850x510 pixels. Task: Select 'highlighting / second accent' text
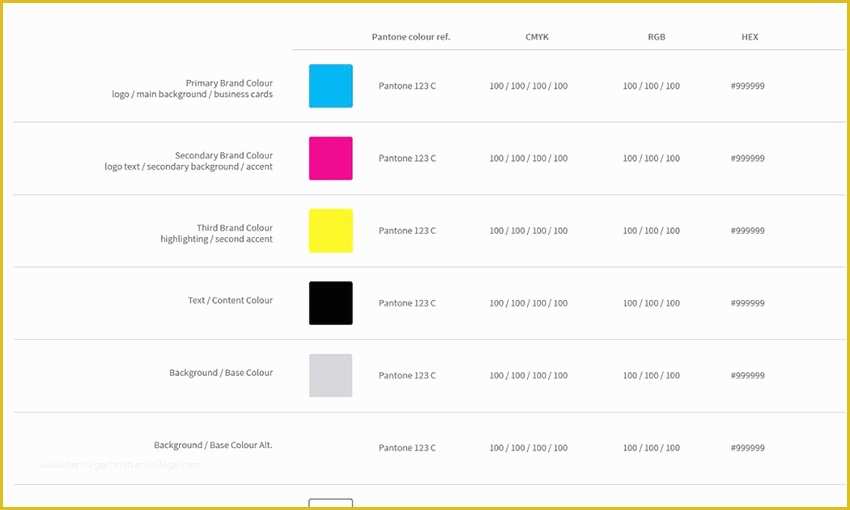pyautogui.click(x=216, y=239)
